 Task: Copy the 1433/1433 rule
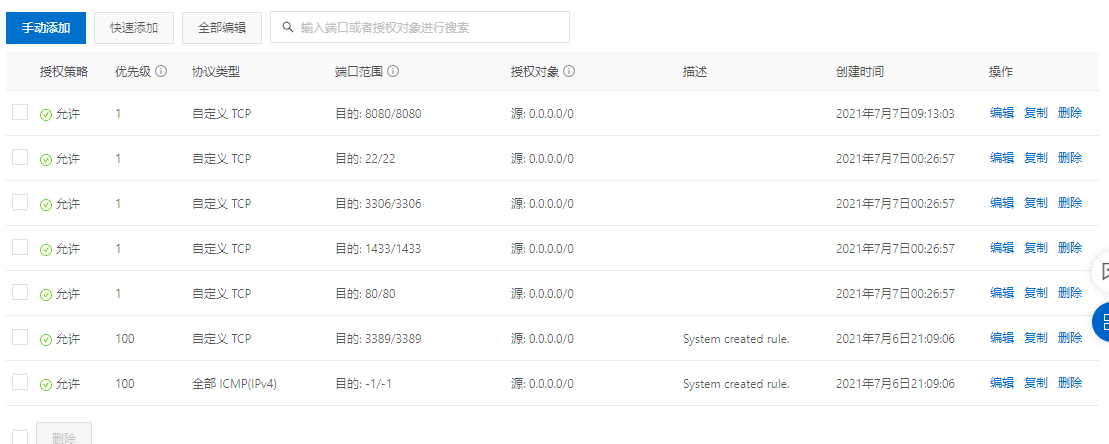pos(1035,247)
